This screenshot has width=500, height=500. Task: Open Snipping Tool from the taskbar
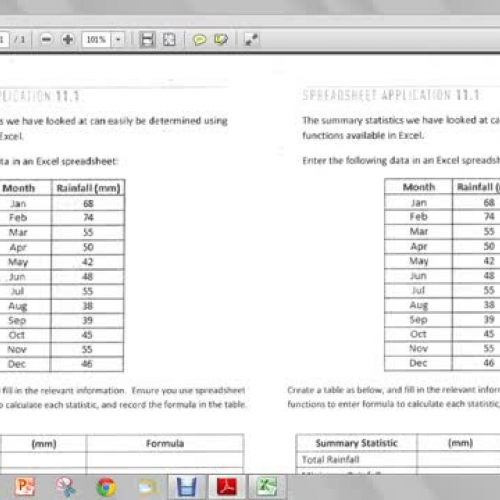66,487
